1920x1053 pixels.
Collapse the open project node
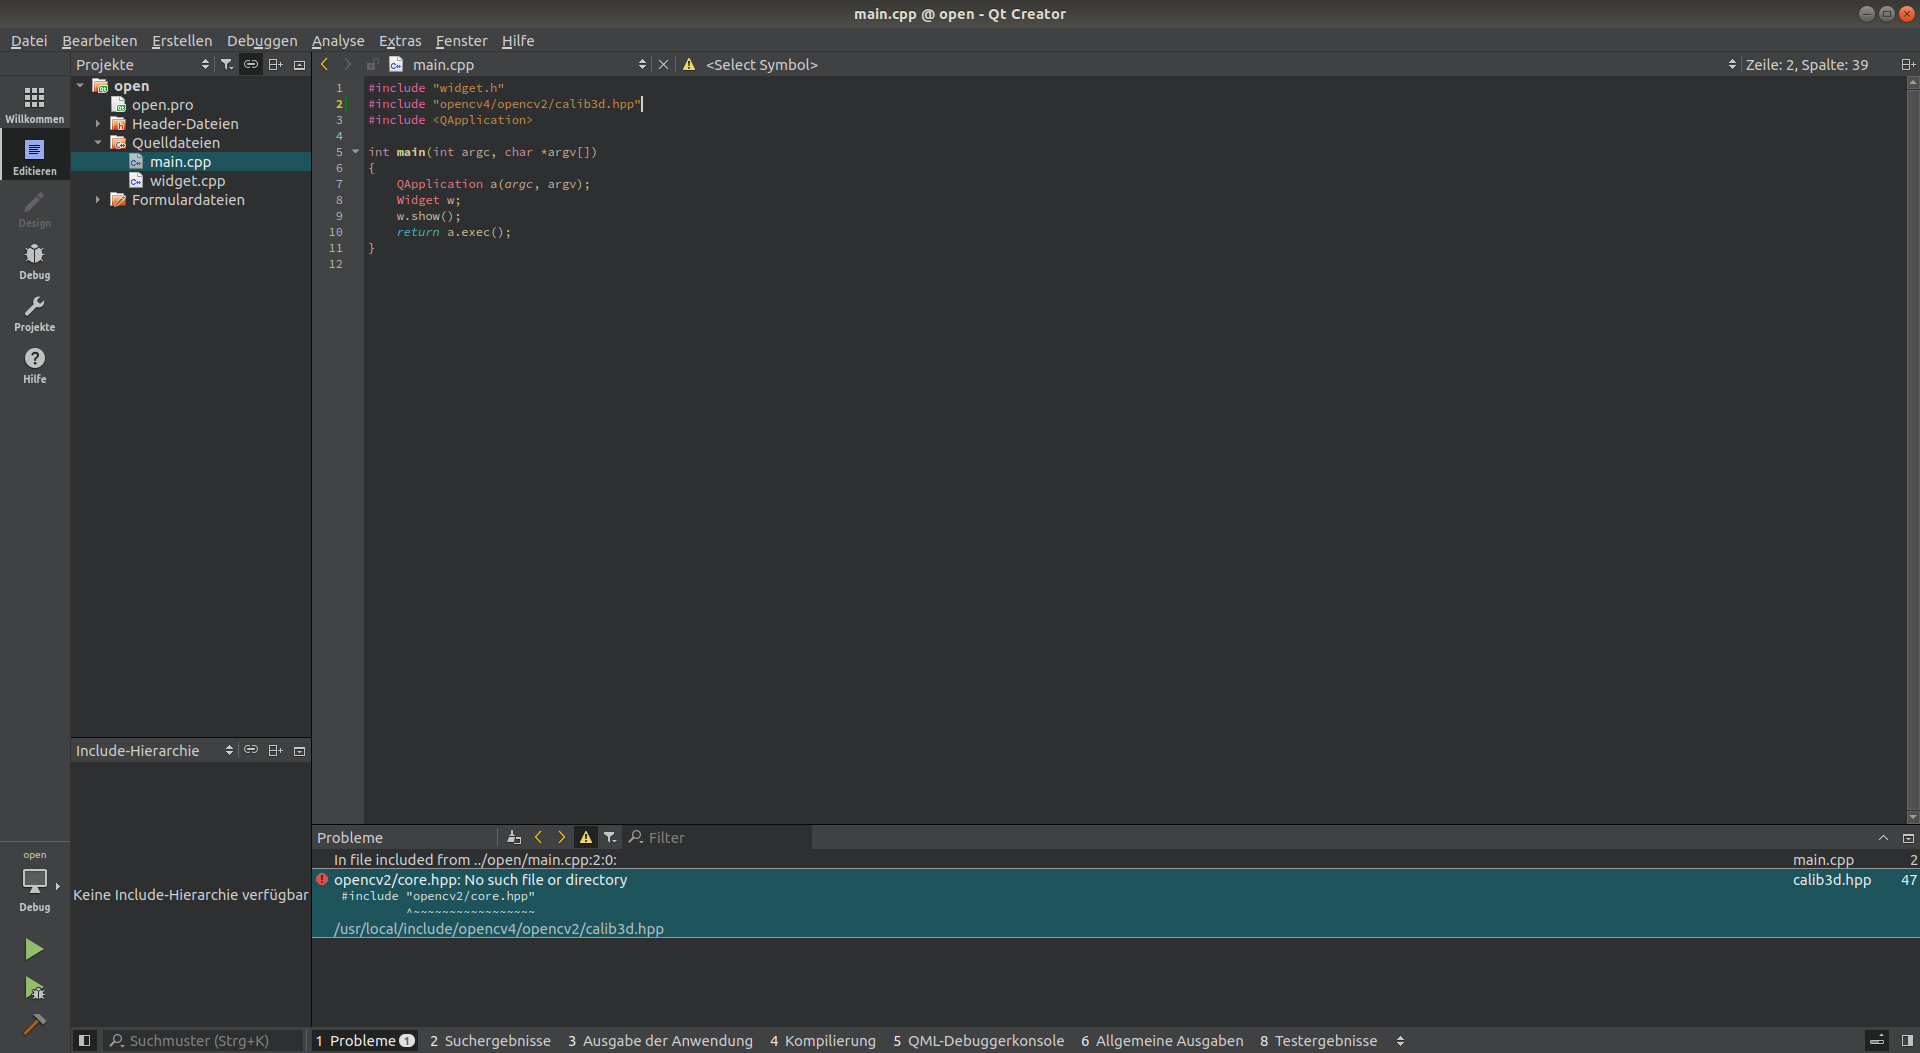pyautogui.click(x=80, y=86)
